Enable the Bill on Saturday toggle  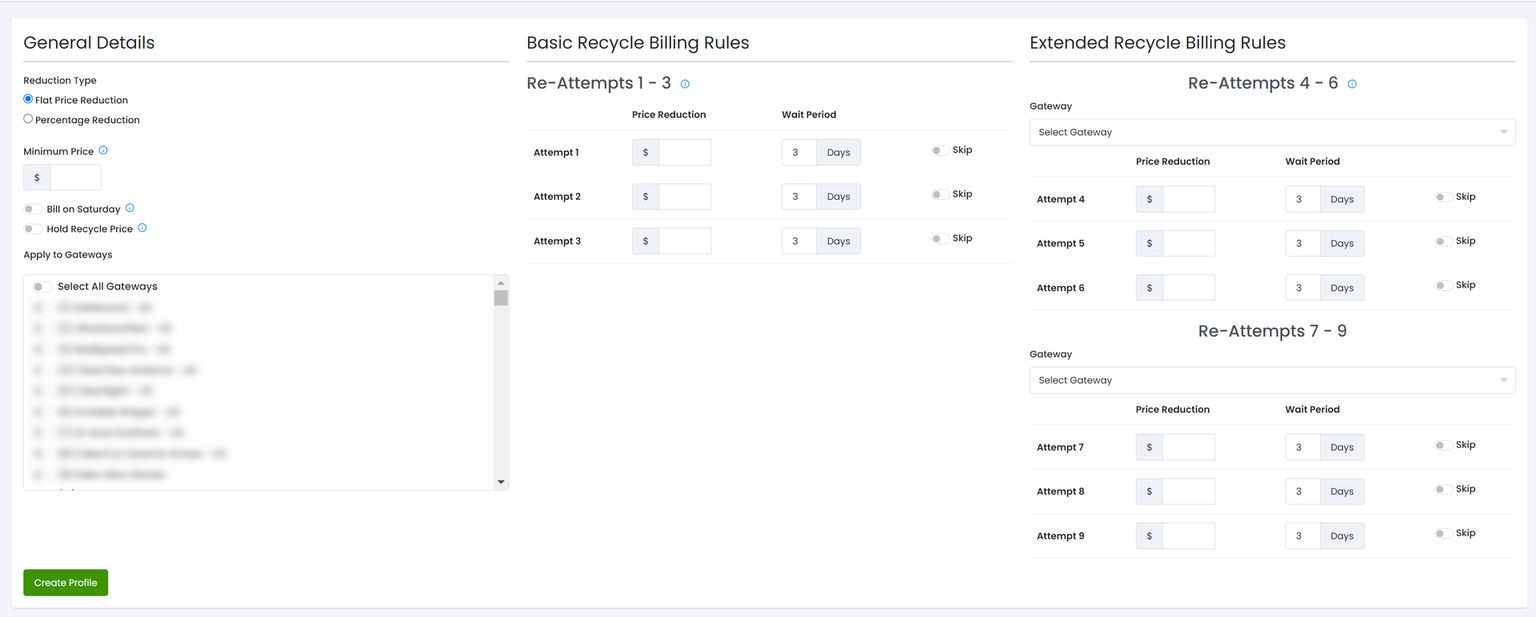[x=34, y=210]
